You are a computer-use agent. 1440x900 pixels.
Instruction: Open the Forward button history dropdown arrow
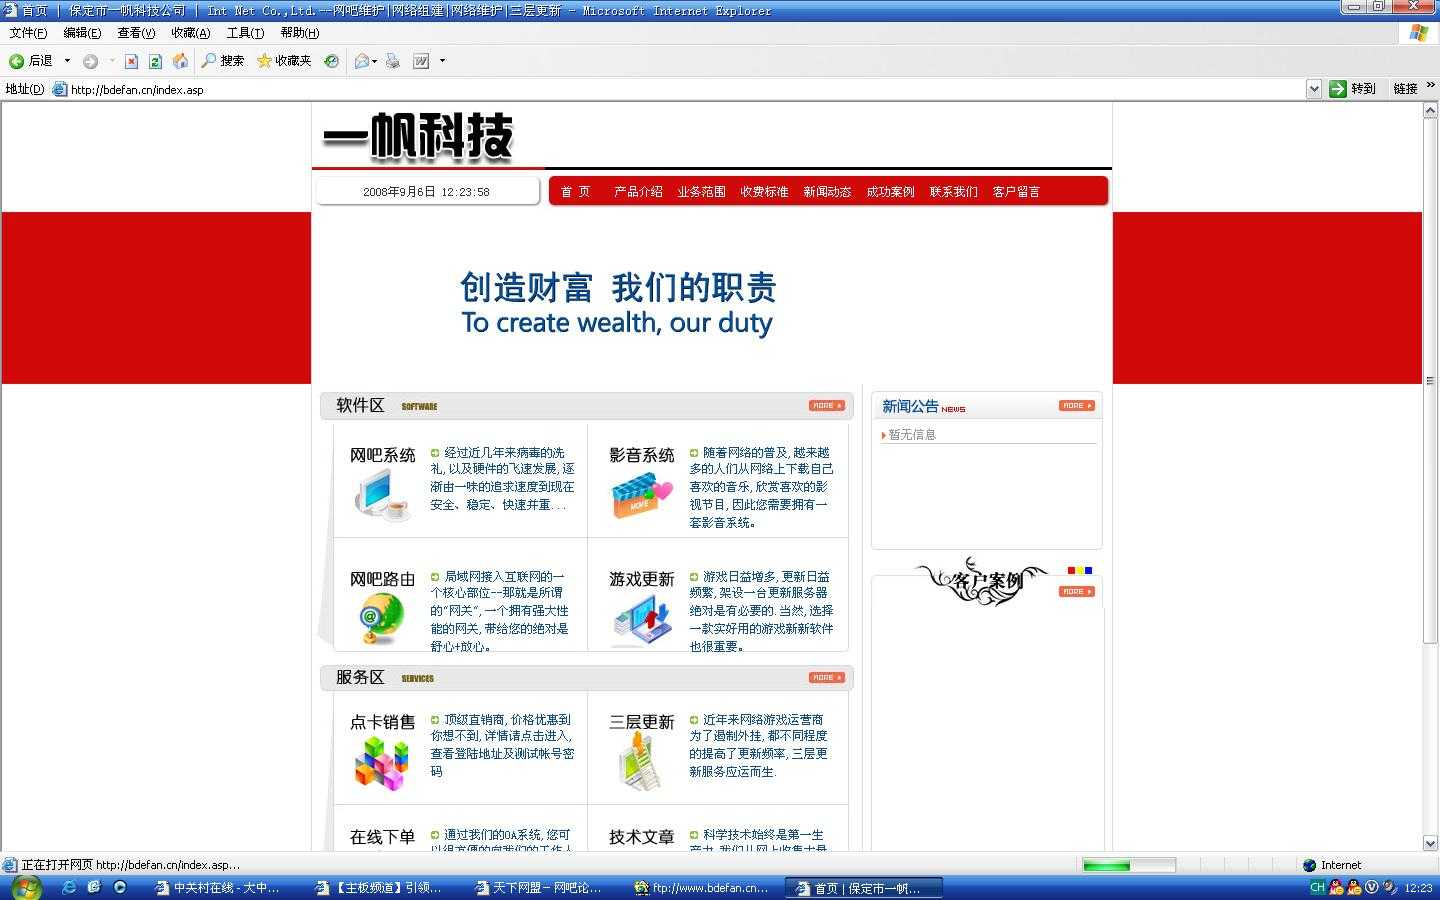pos(111,61)
